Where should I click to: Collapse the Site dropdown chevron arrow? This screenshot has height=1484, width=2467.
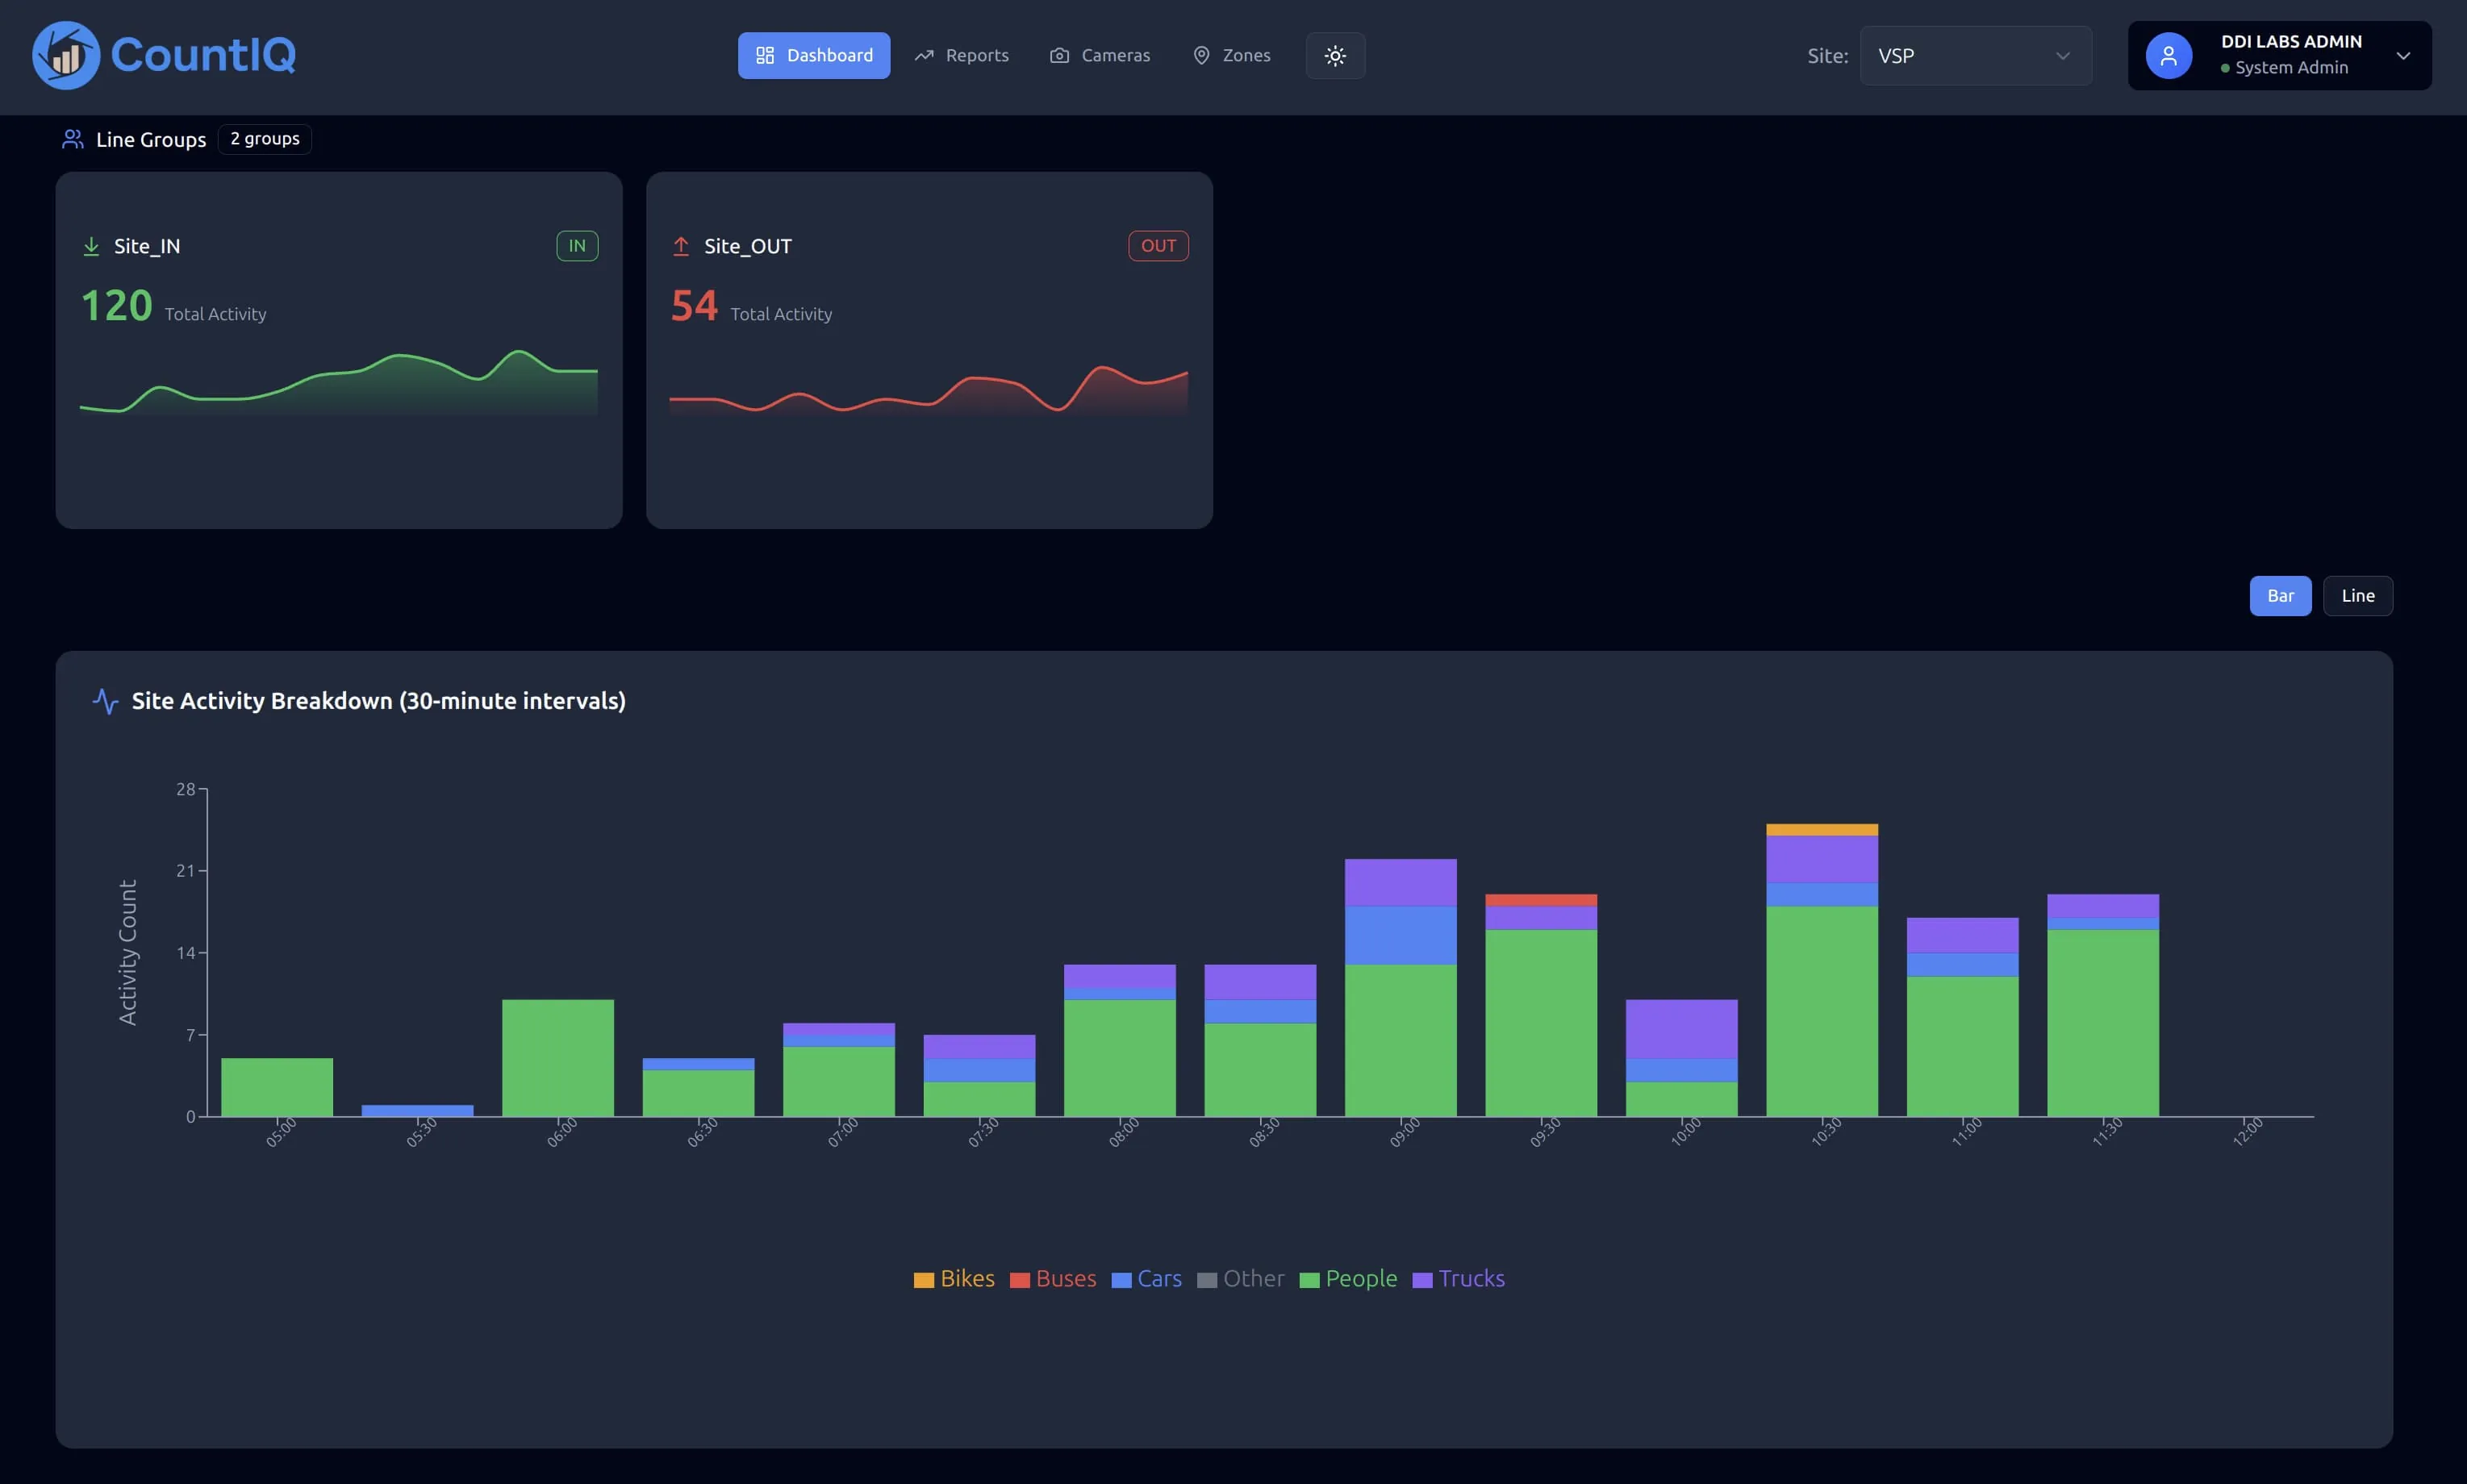pyautogui.click(x=2061, y=55)
